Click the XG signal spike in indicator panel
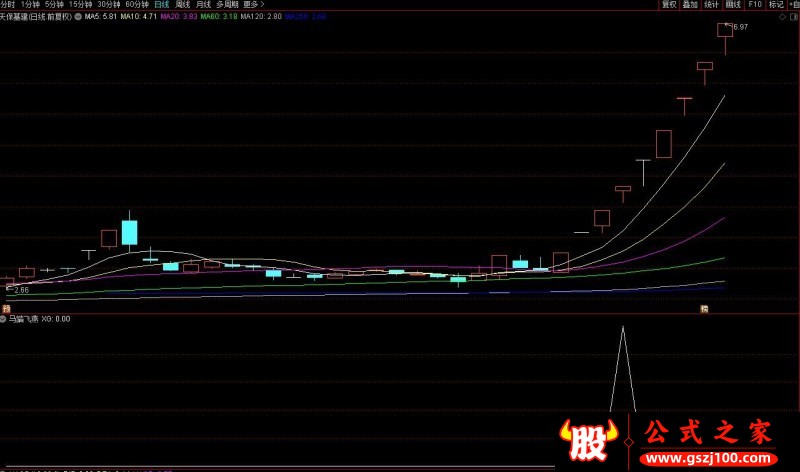Image resolution: width=800 pixels, height=472 pixels. click(623, 368)
